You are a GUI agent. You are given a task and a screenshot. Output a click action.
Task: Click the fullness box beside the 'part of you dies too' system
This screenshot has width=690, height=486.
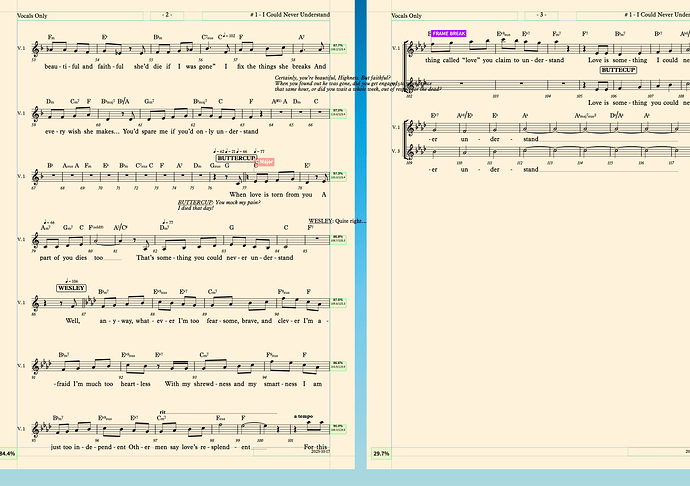(x=338, y=239)
